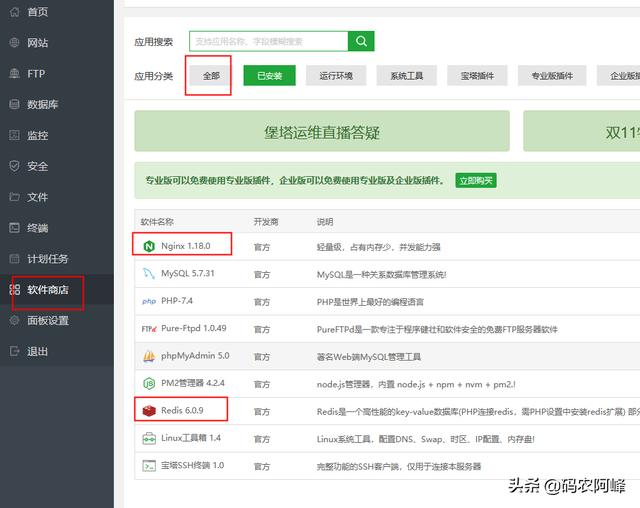640x508 pixels.
Task: Click the Pure-Ftpd icon
Action: (149, 328)
